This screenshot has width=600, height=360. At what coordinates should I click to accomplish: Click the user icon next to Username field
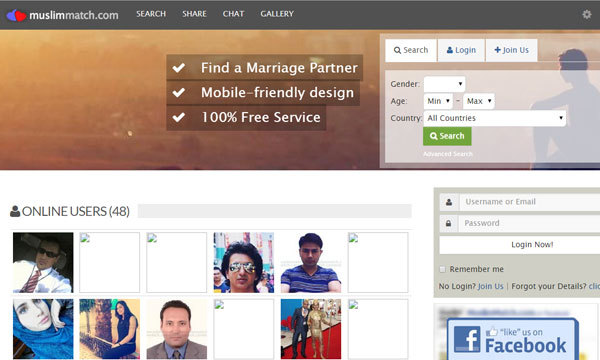click(449, 202)
